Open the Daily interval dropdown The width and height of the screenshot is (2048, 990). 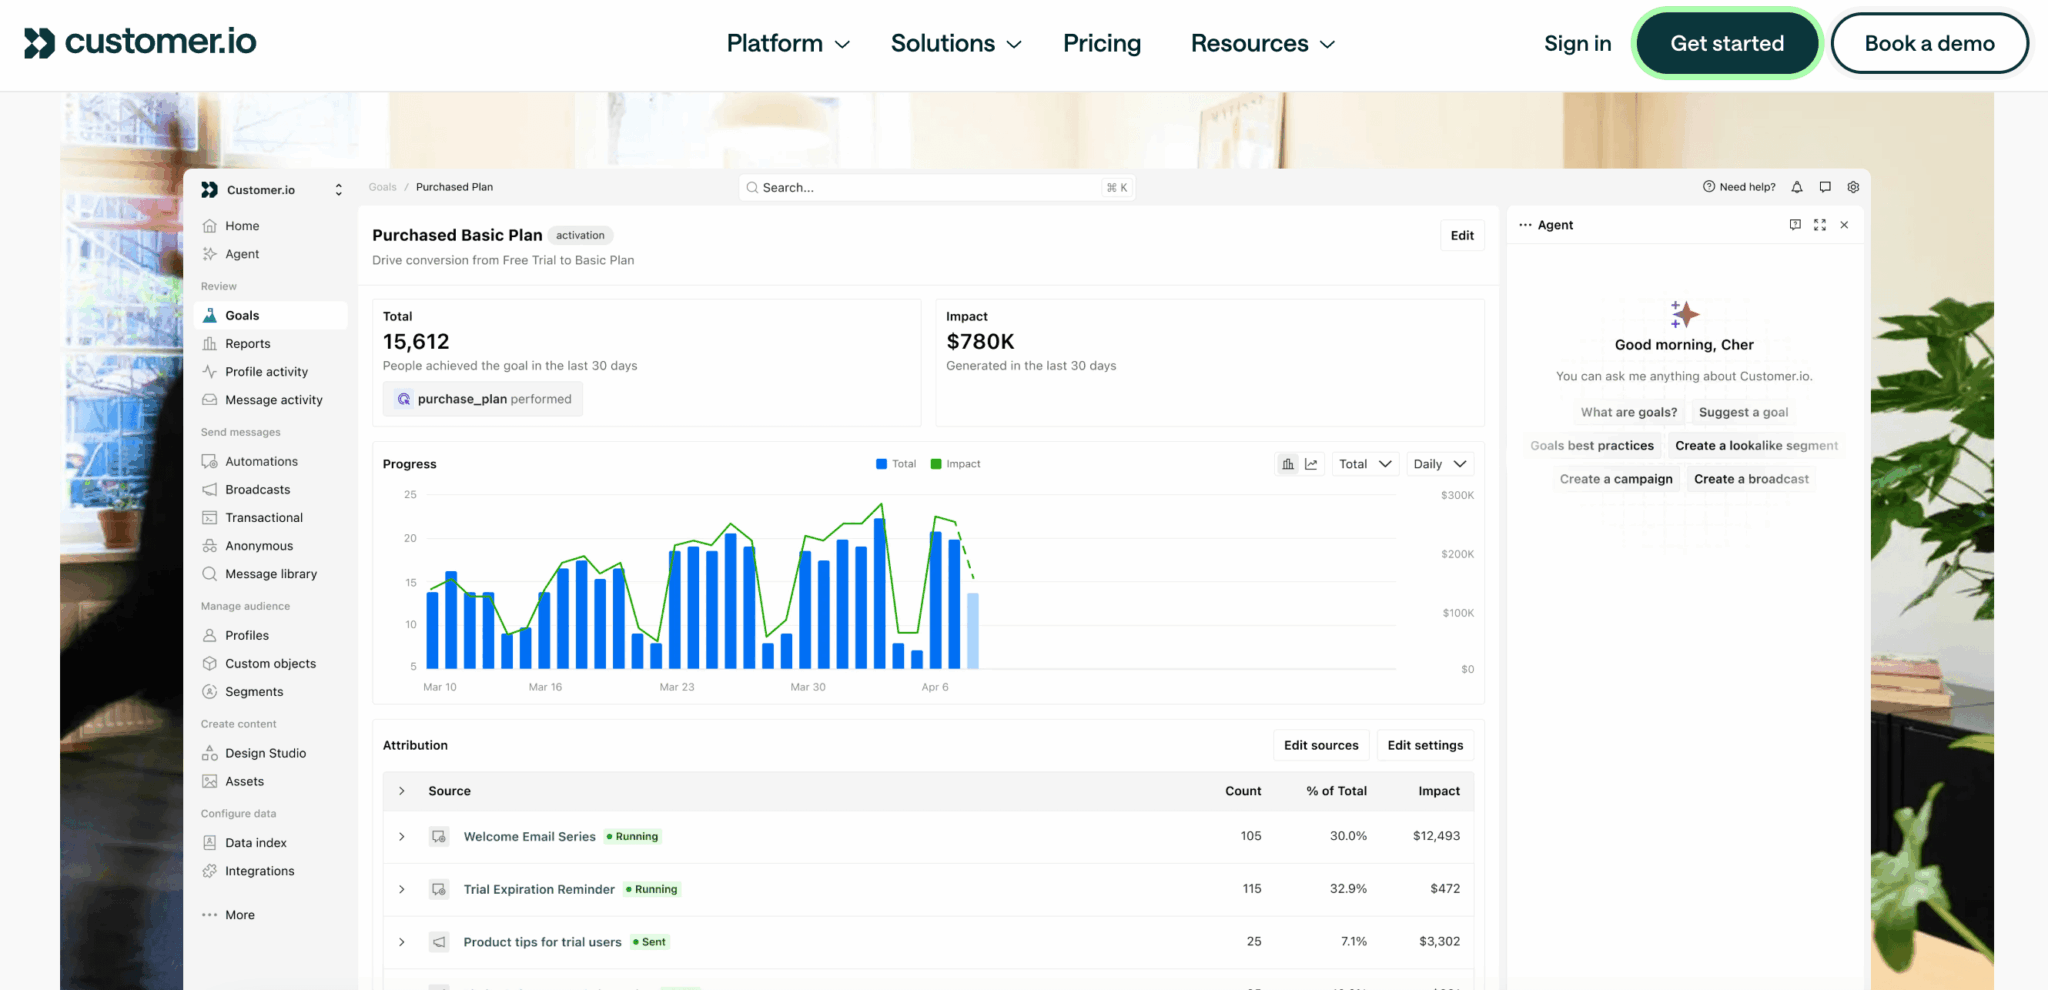click(x=1440, y=464)
